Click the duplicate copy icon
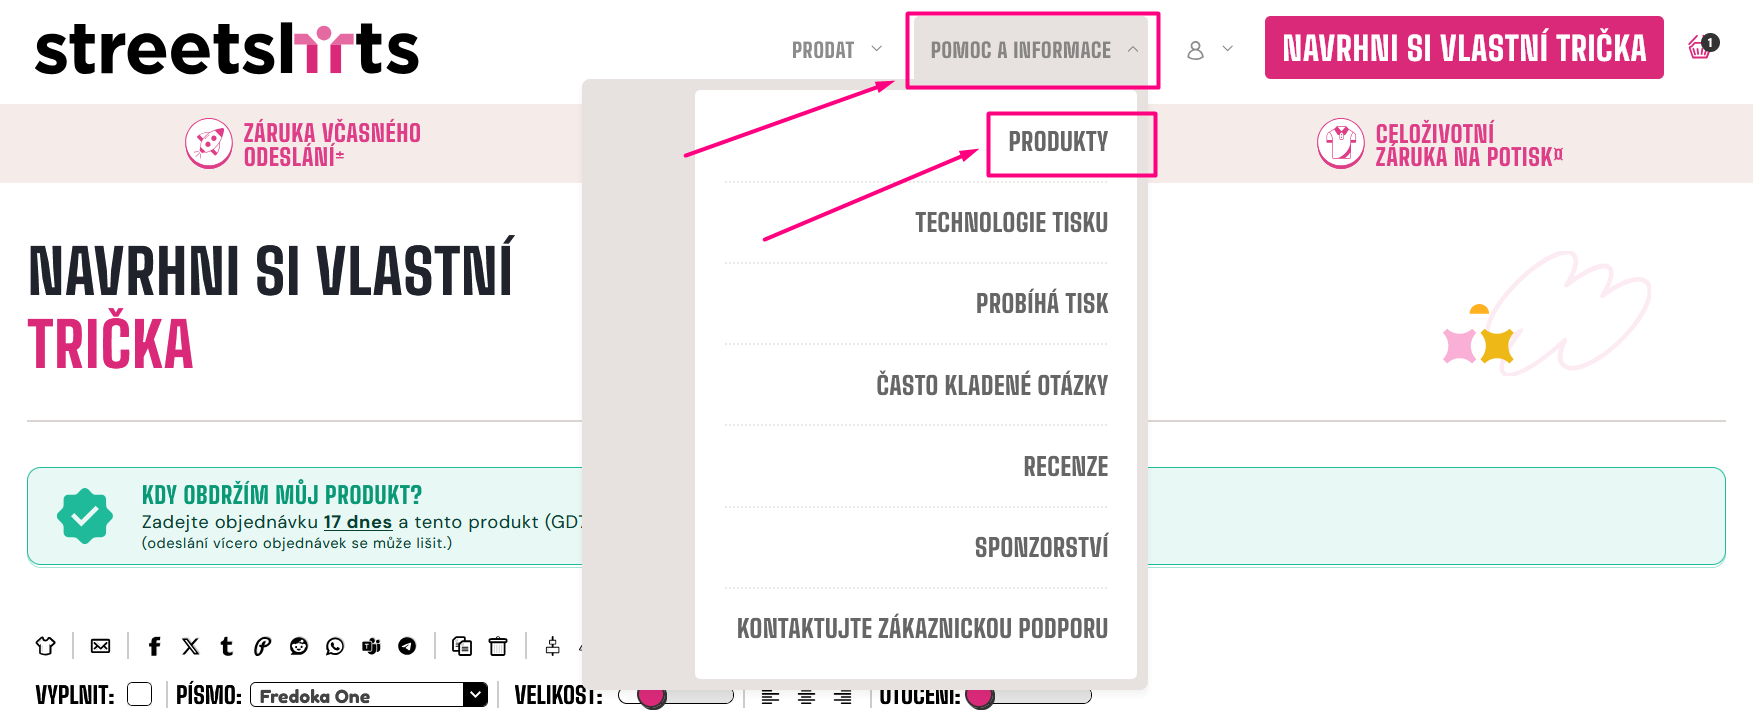Viewport: 1753px width, 718px height. [x=462, y=646]
